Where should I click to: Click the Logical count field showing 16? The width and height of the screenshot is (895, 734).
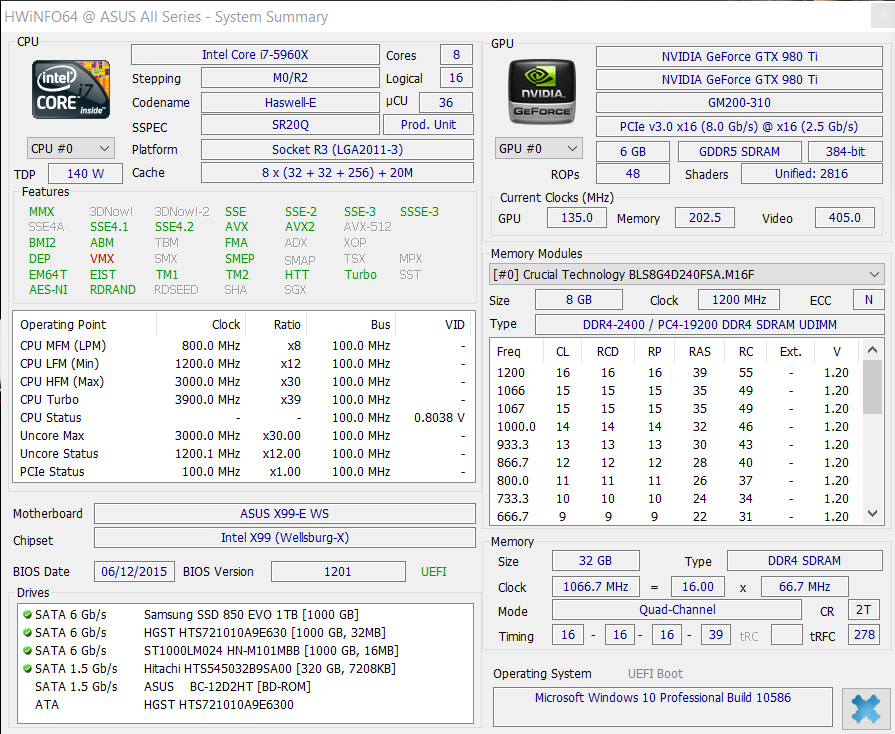(x=456, y=78)
